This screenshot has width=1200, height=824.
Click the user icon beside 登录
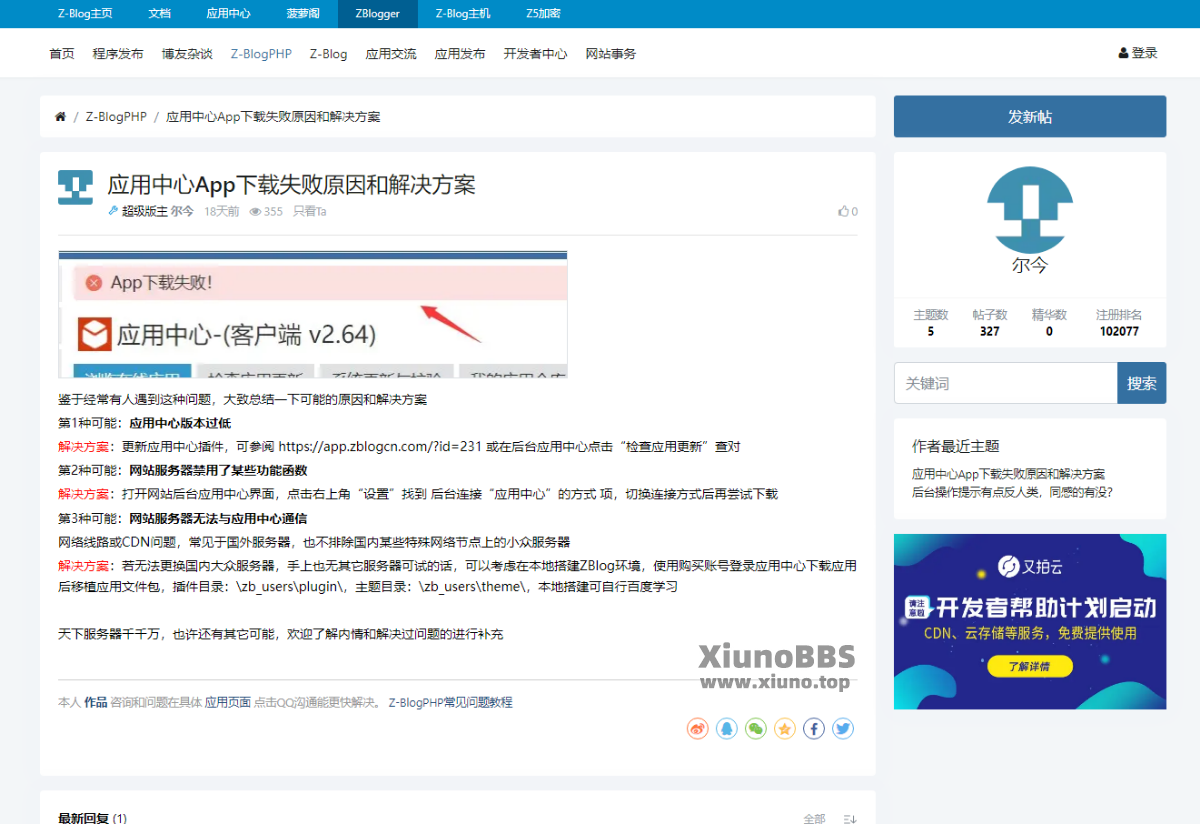tap(1123, 53)
